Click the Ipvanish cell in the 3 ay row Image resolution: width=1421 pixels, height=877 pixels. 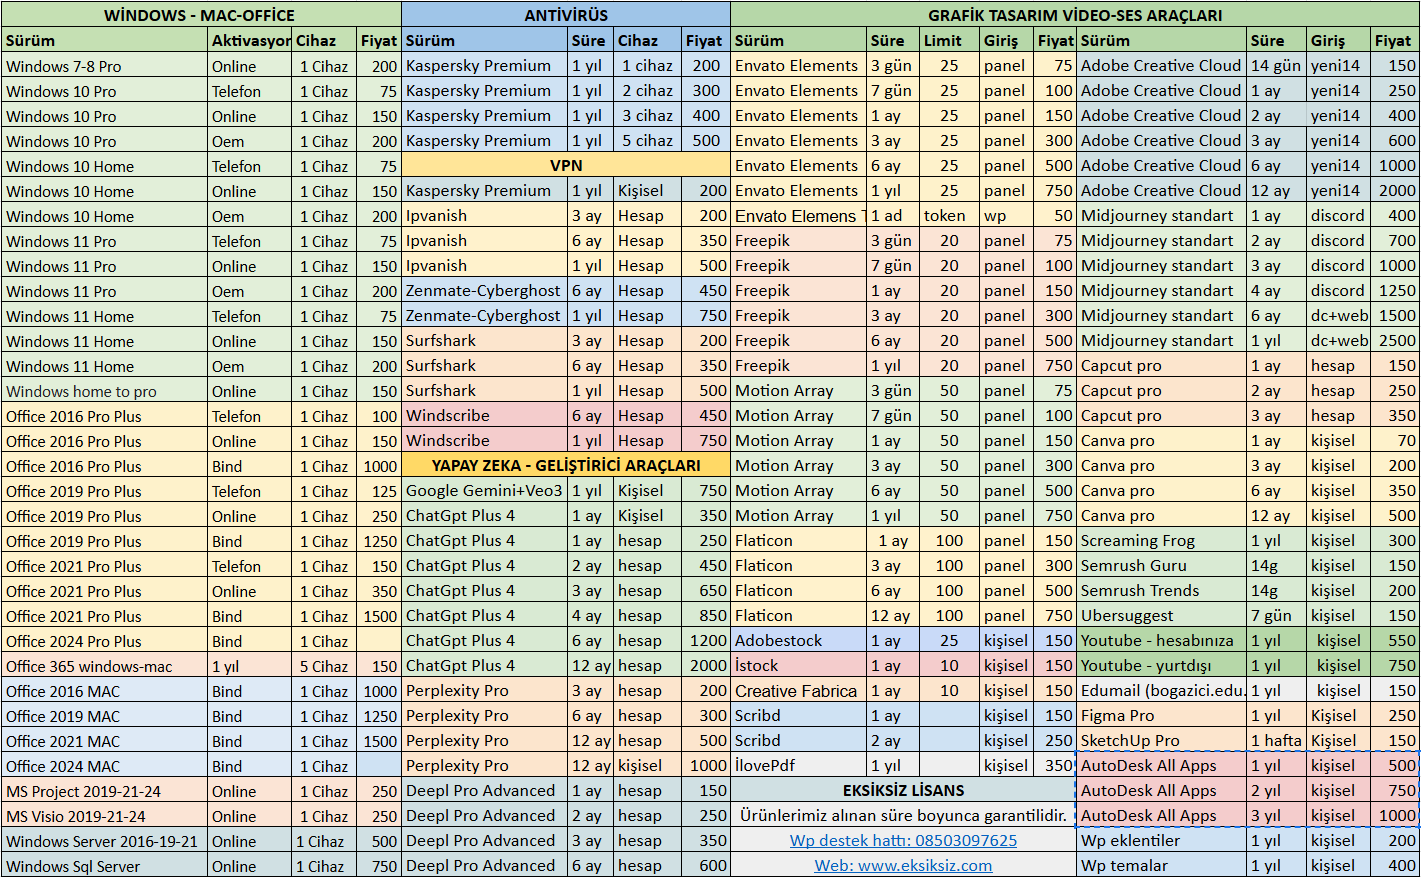click(485, 215)
